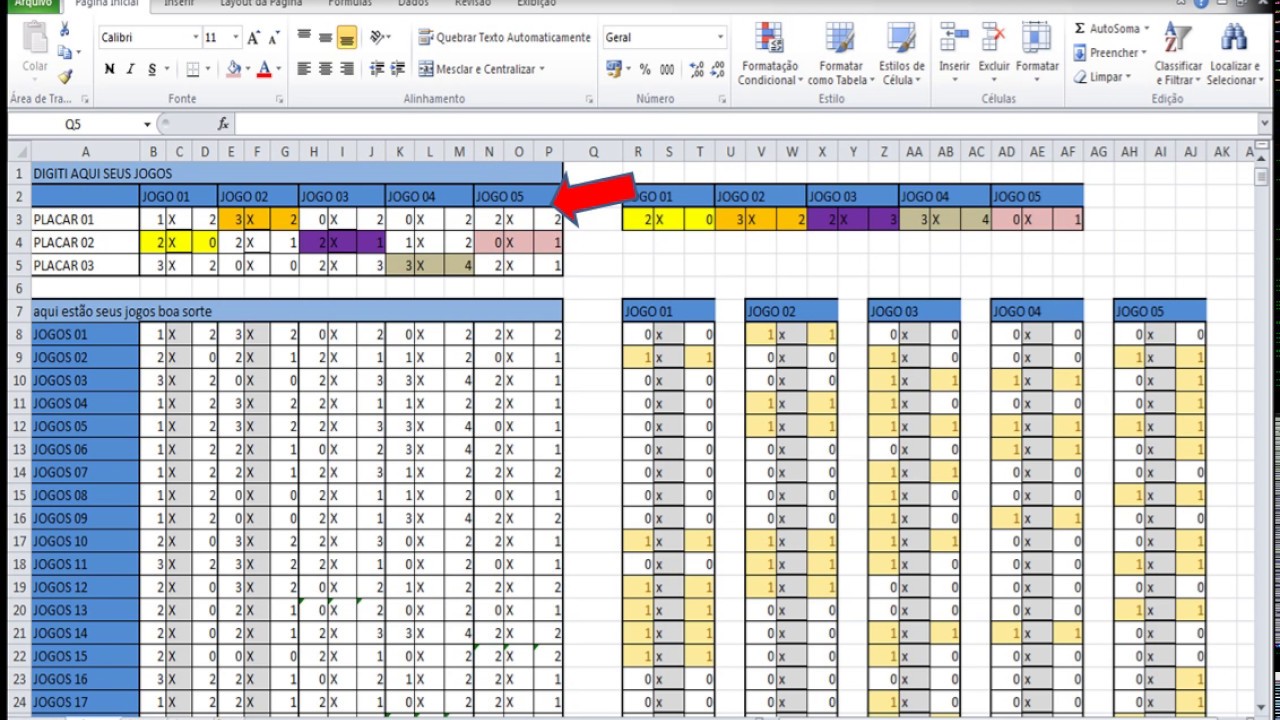Image resolution: width=1280 pixels, height=720 pixels.
Task: Toggle middle vertical alignment
Action: point(325,38)
